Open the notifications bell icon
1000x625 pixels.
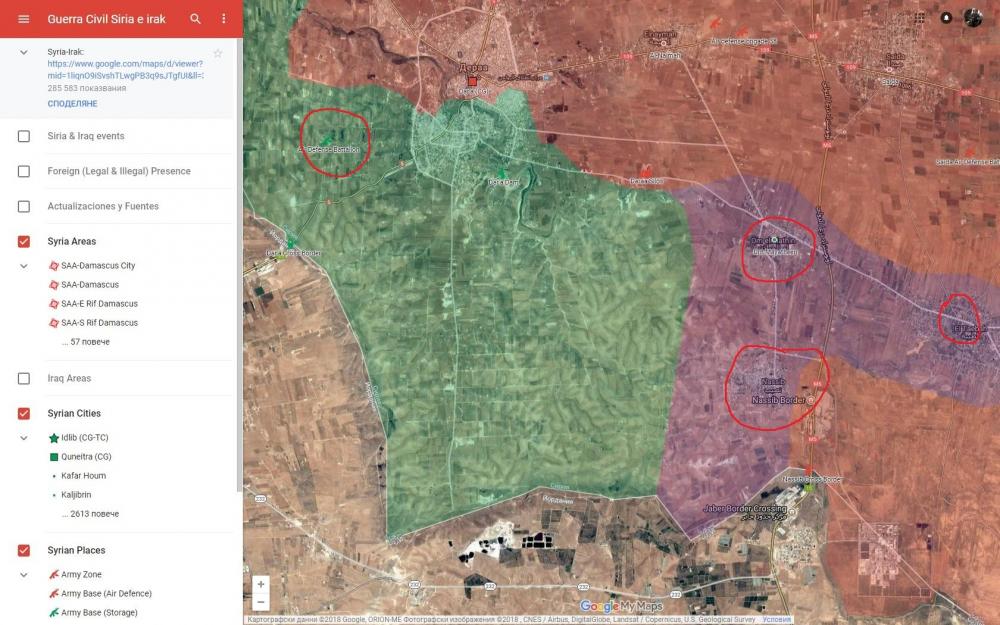click(946, 18)
